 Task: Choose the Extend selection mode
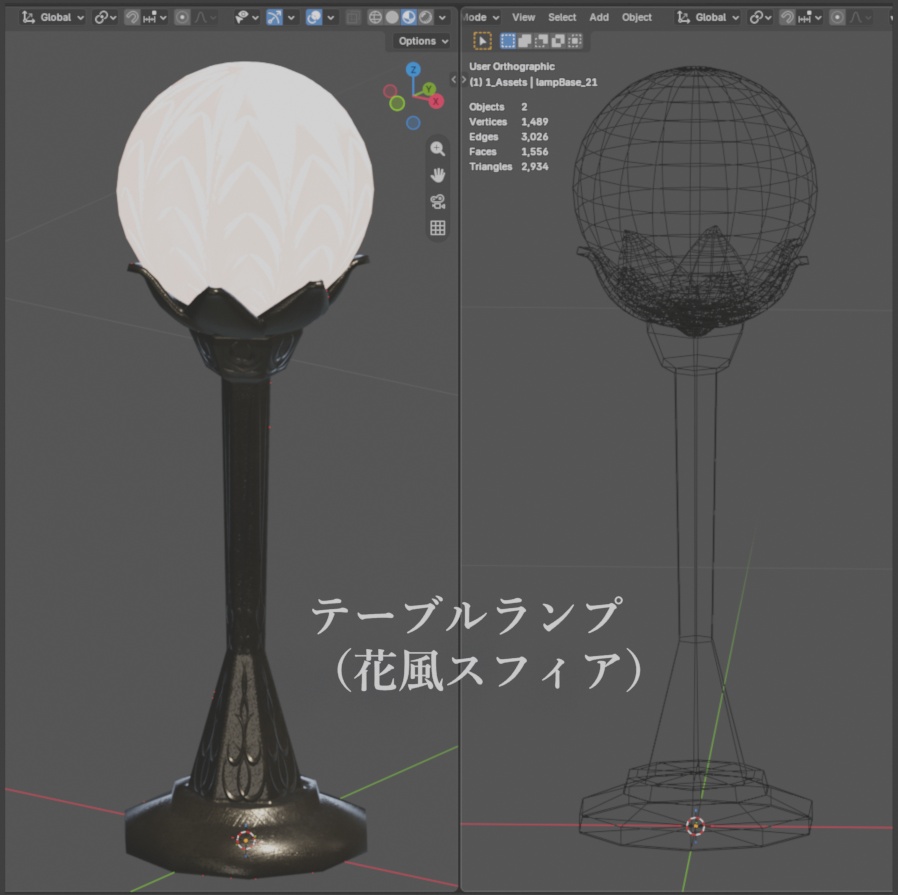click(524, 41)
